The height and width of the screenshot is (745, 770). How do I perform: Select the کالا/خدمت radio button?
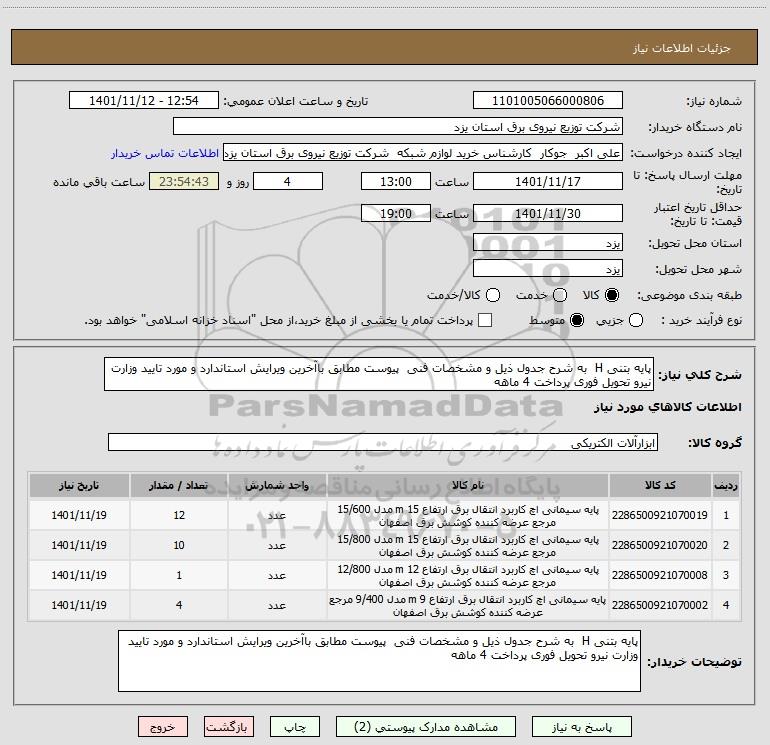tap(493, 295)
